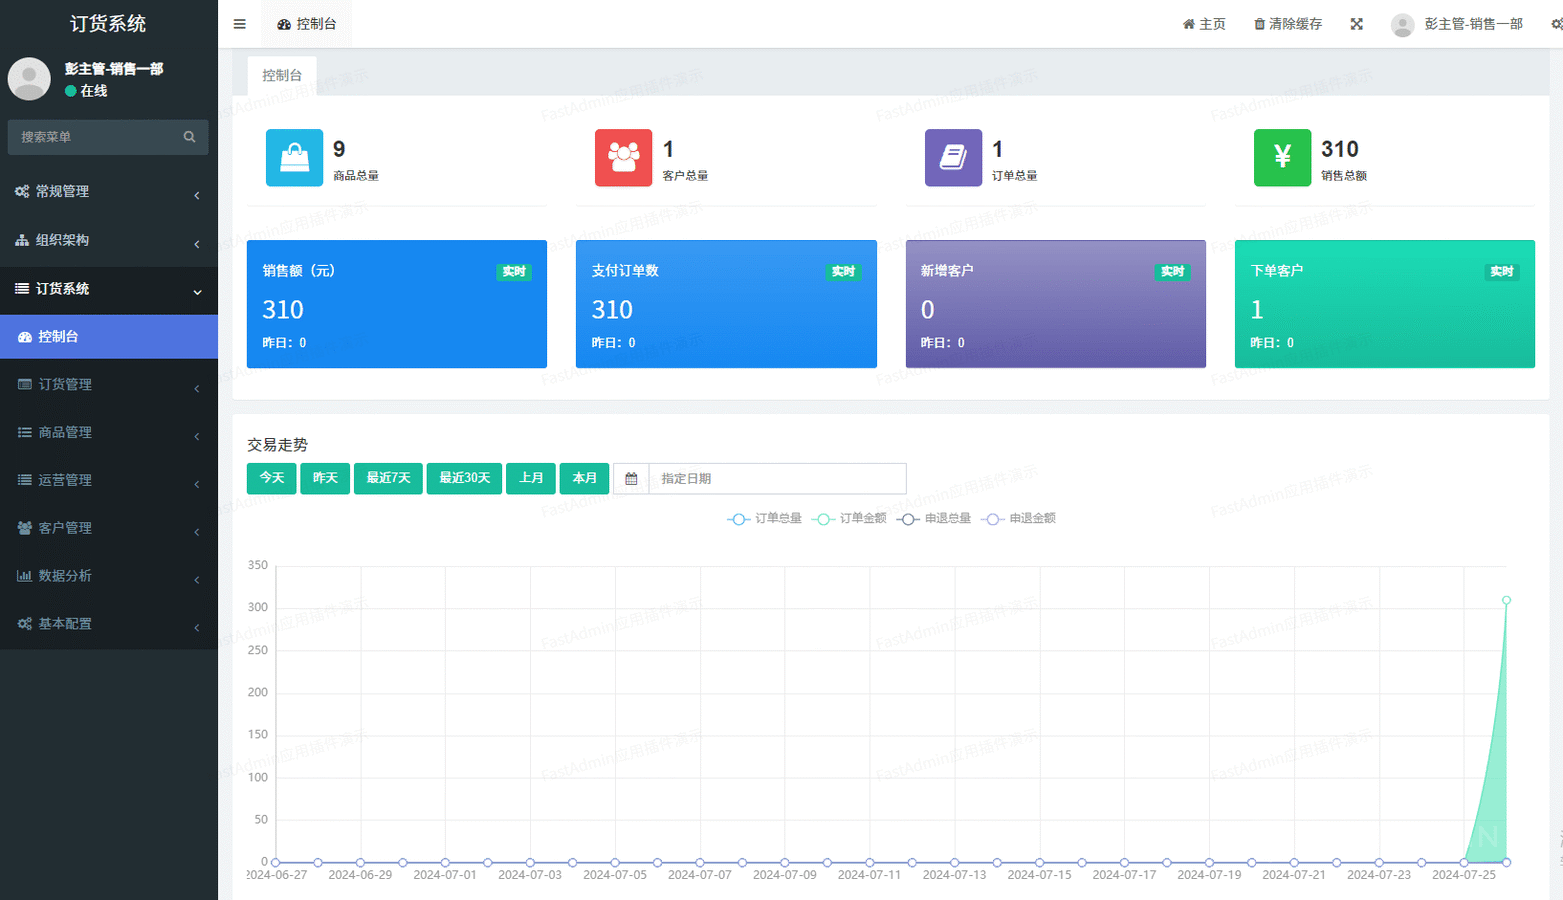Toggle 订单总量 series in chart legend
Viewport: 1563px width, 900px height.
[765, 519]
